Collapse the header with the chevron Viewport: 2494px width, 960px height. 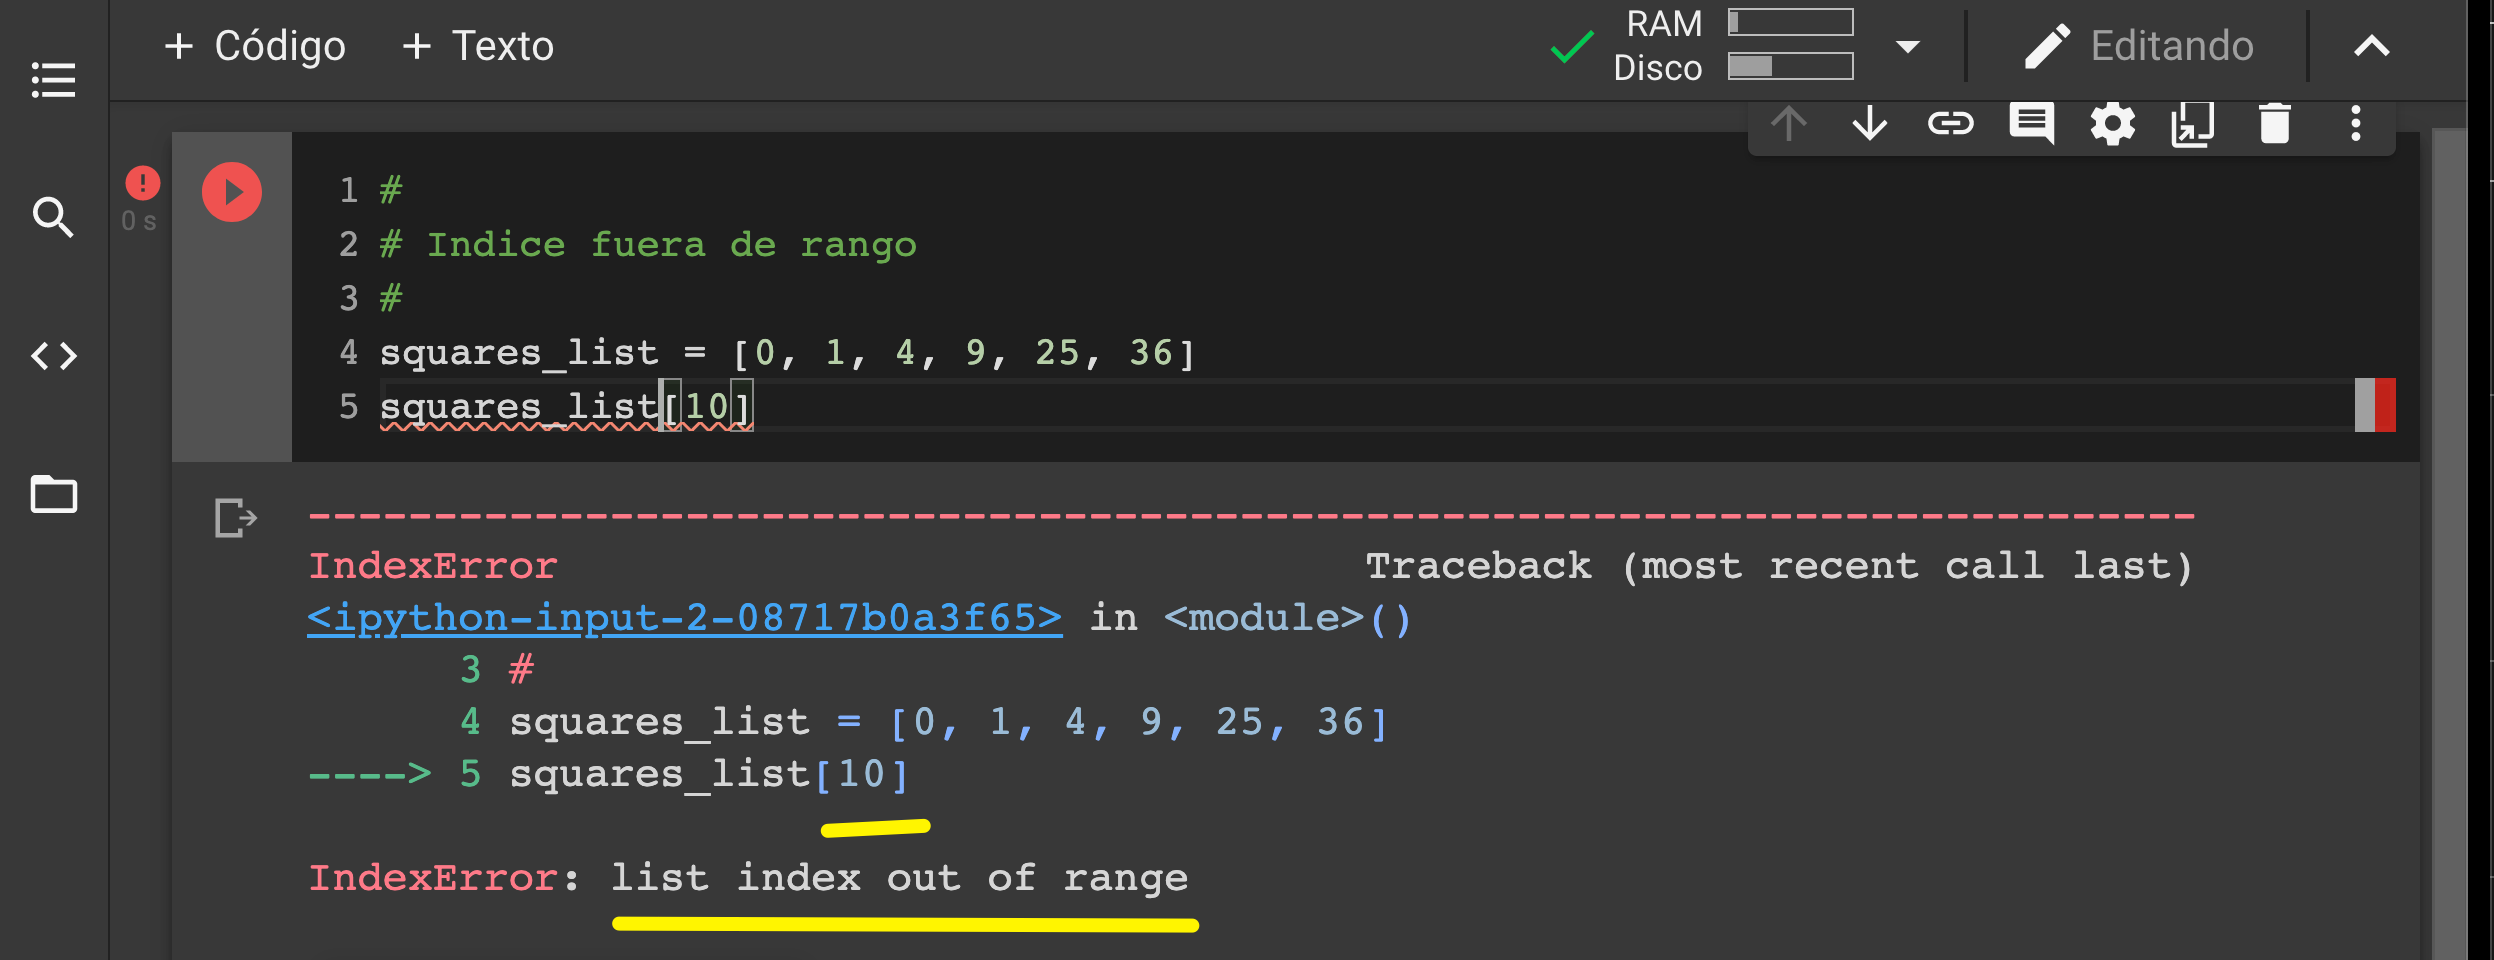pyautogui.click(x=2371, y=46)
